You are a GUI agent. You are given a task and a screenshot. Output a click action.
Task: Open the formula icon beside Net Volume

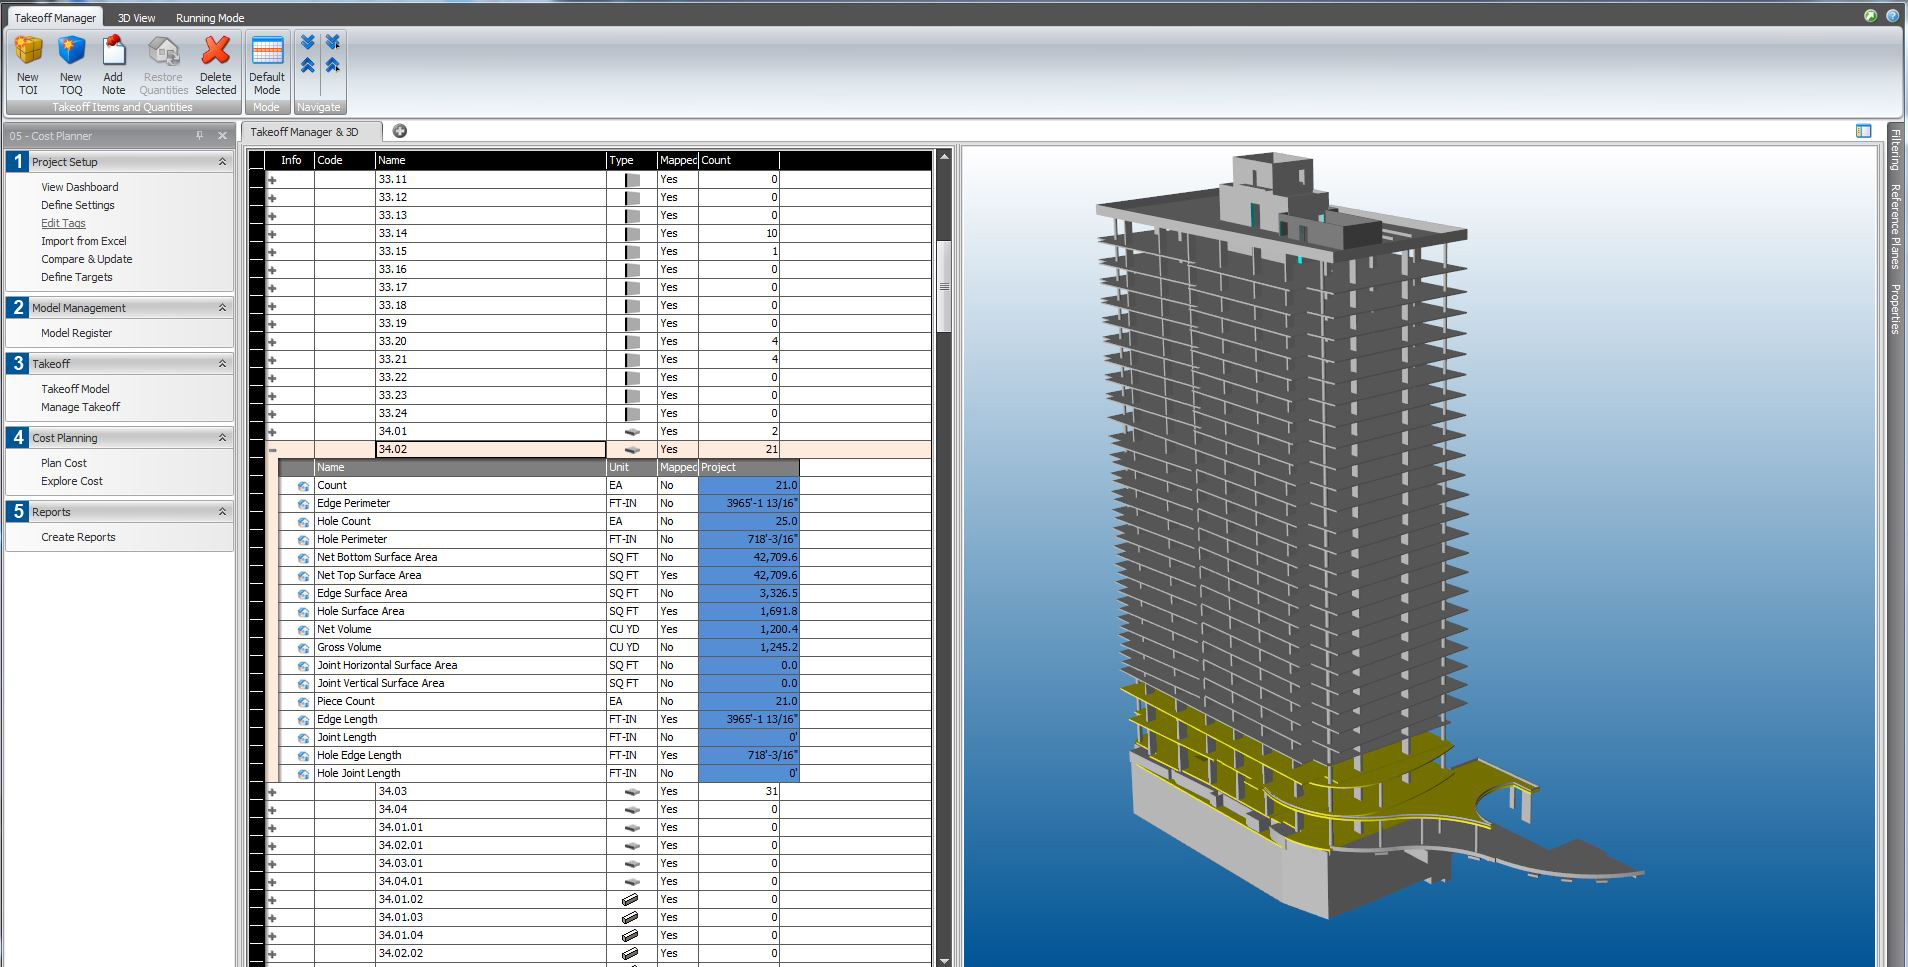point(303,629)
